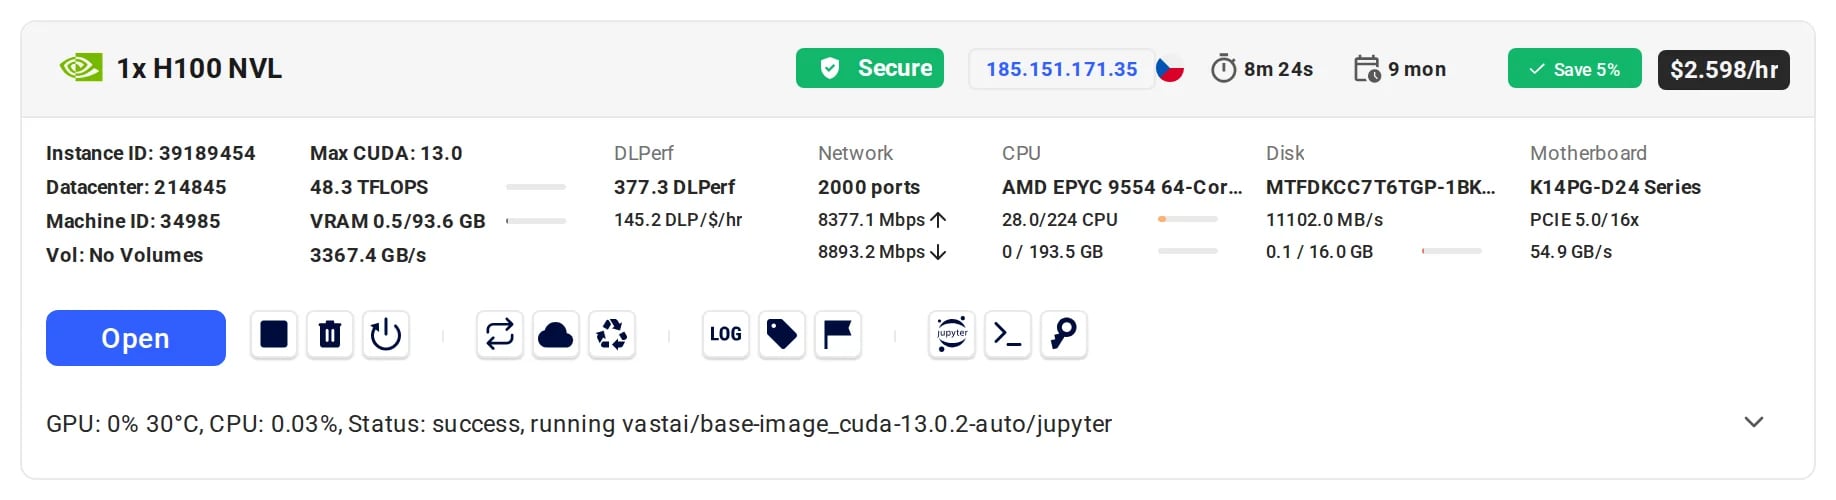Click AMD EPYC 9554 CPU name
1836x500 pixels.
point(1122,187)
